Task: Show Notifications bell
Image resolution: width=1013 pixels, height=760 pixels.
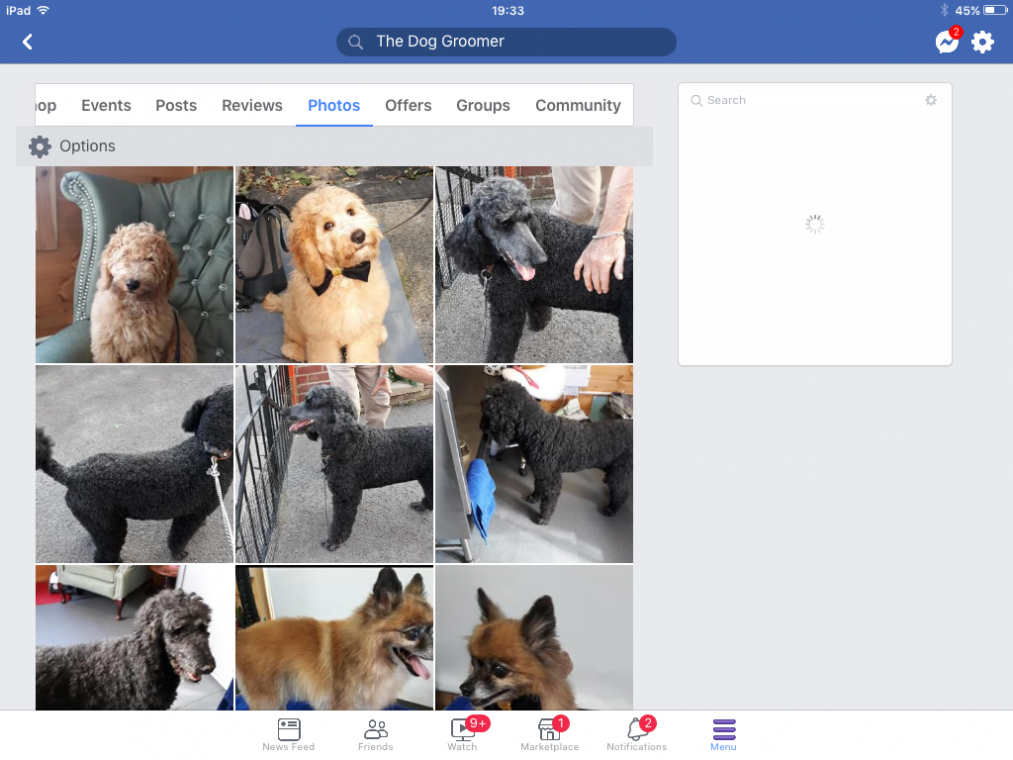Action: coord(636,734)
